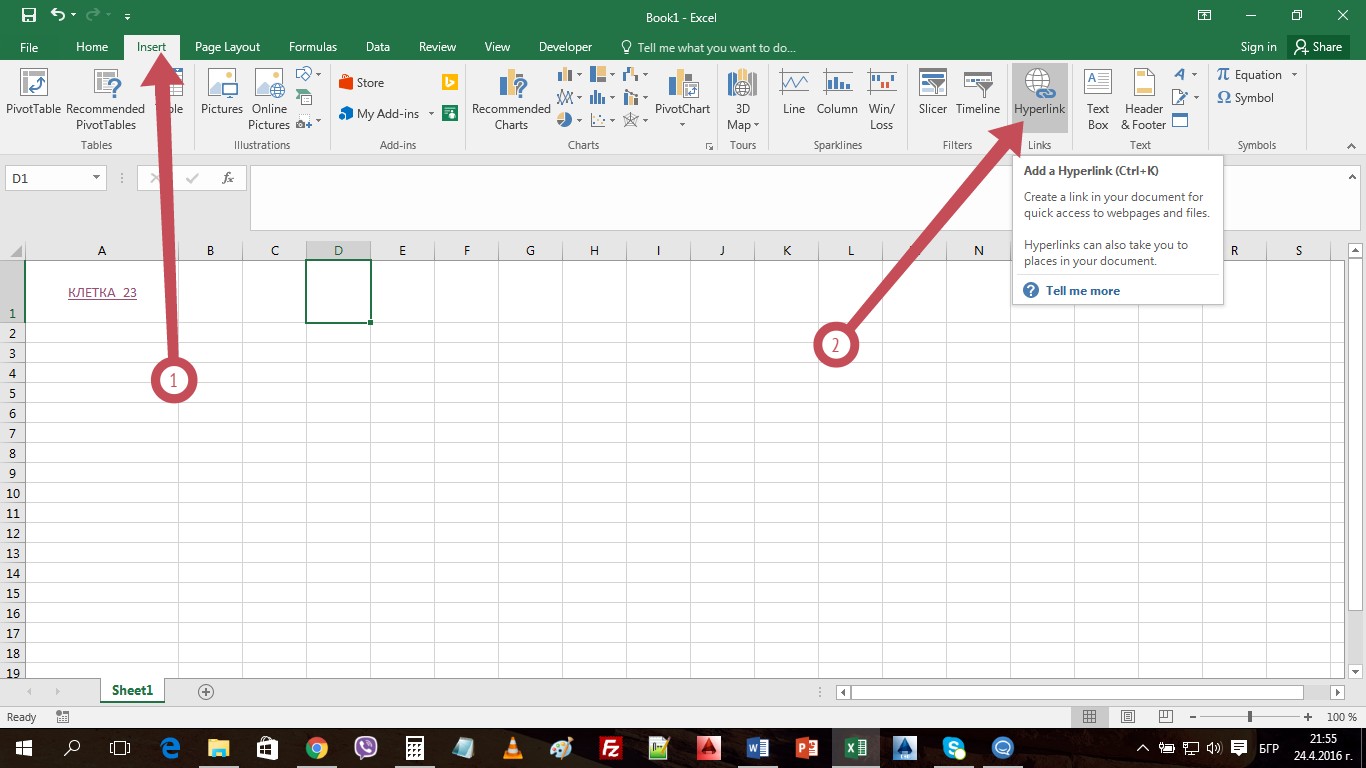Viewport: 1366px width, 768px height.
Task: Open the Signature Line dropdown
Action: click(x=1185, y=98)
